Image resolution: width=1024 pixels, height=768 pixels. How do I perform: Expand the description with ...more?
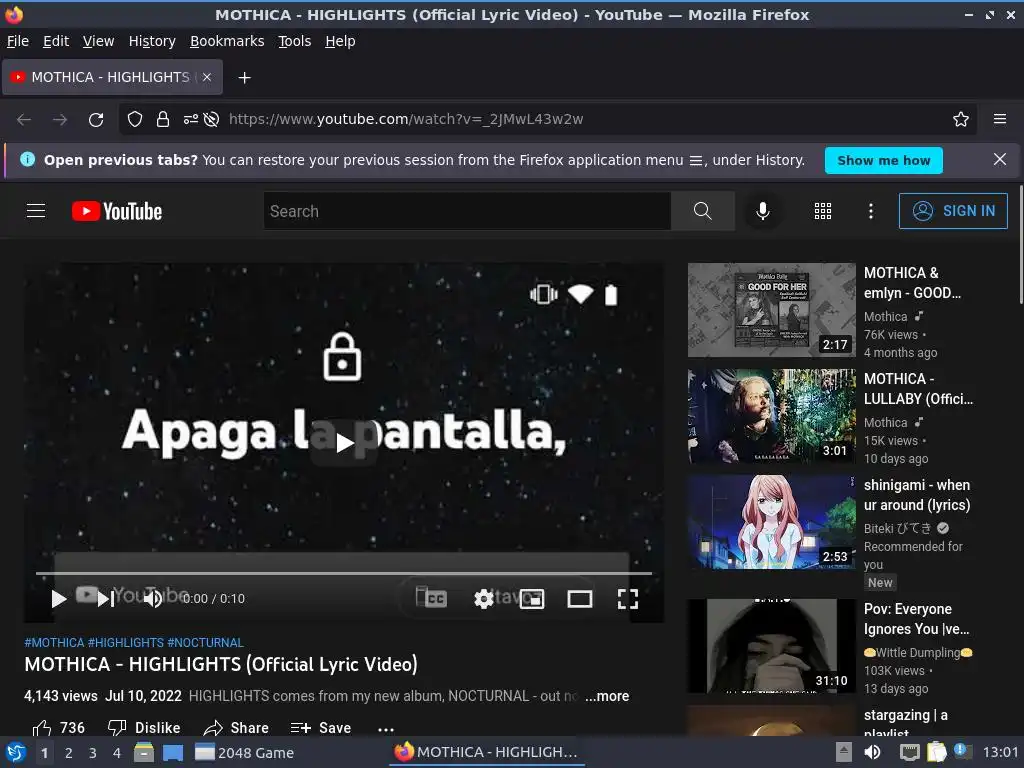pos(607,696)
